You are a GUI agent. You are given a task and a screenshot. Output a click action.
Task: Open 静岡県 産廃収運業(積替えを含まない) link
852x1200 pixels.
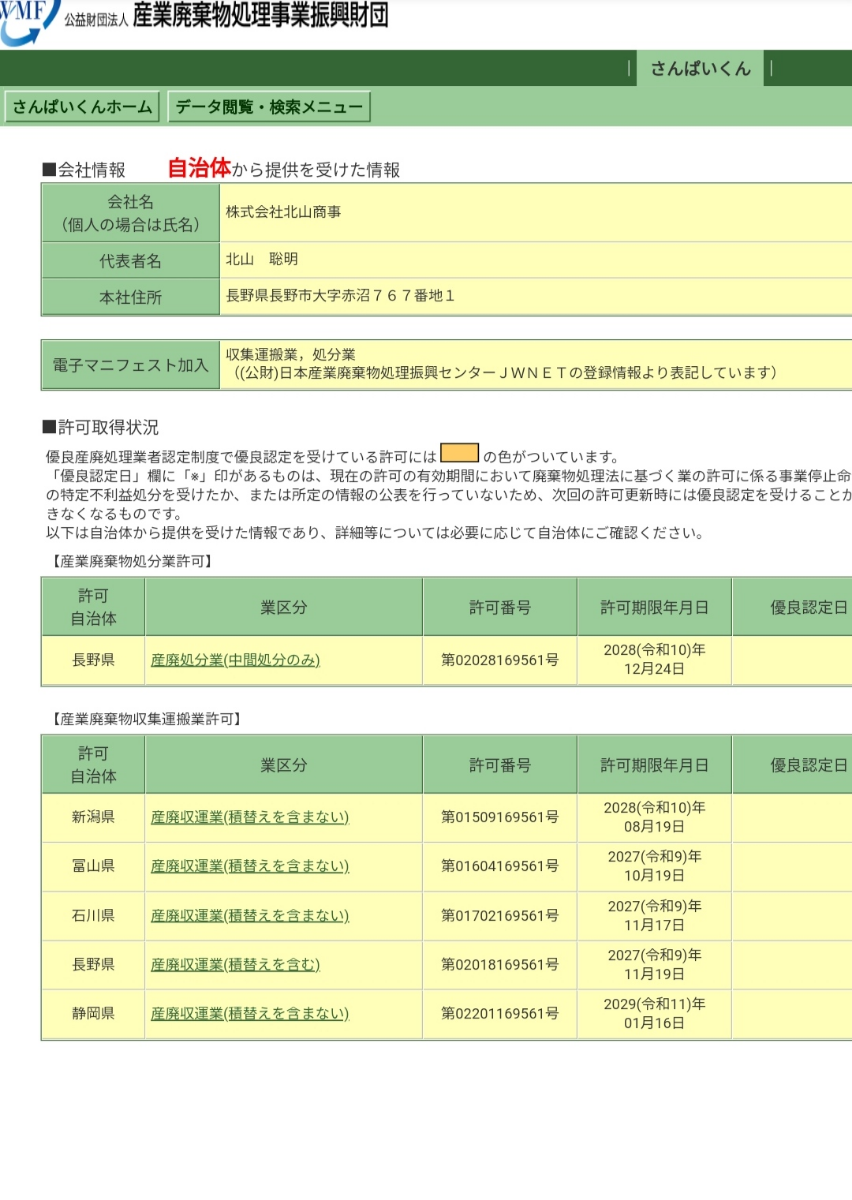pos(249,1013)
